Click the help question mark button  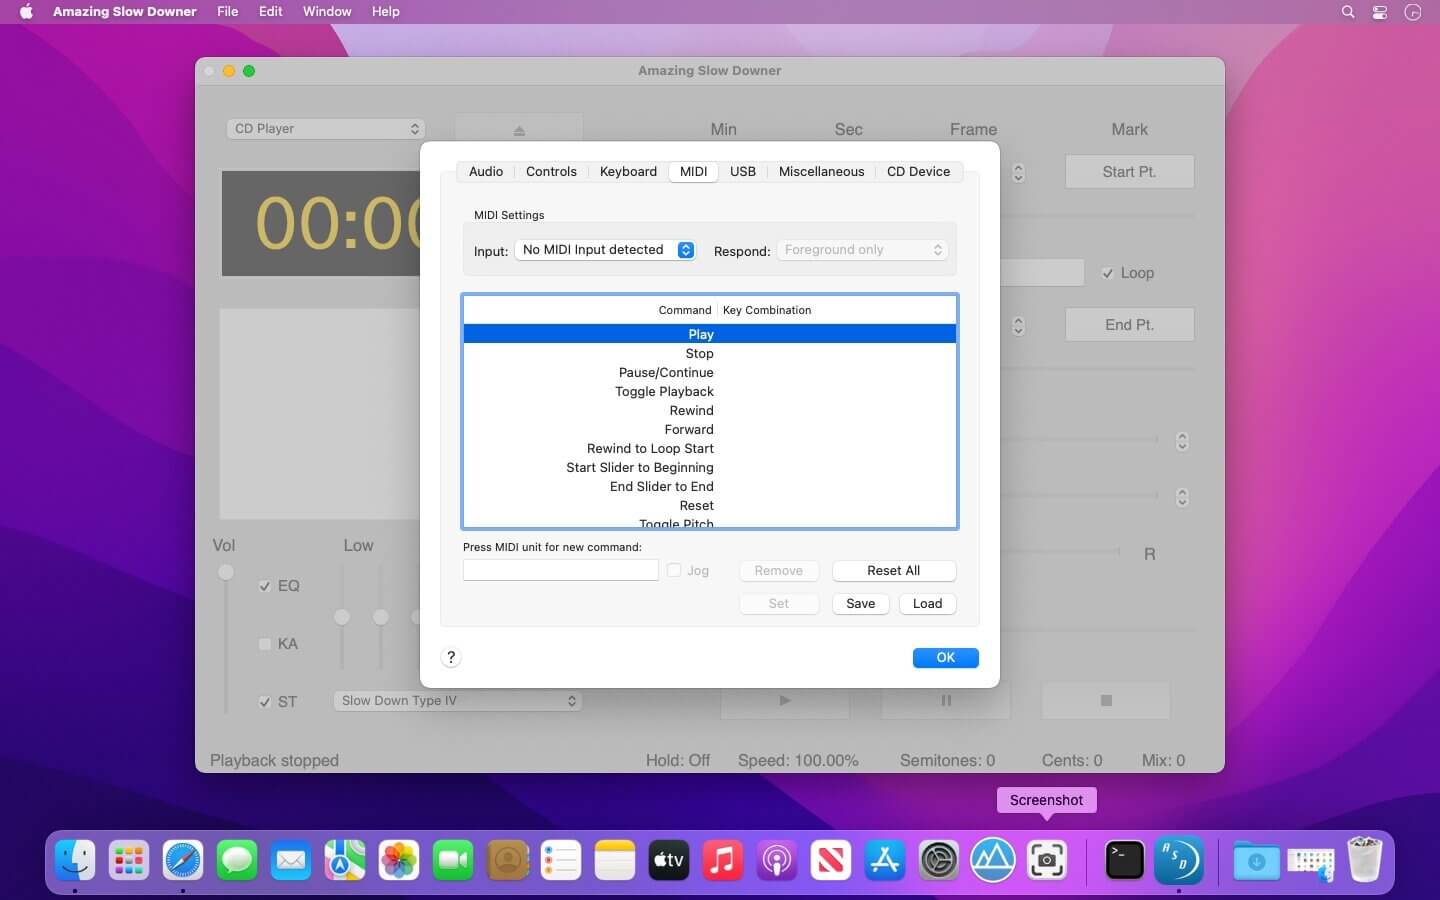pyautogui.click(x=451, y=657)
